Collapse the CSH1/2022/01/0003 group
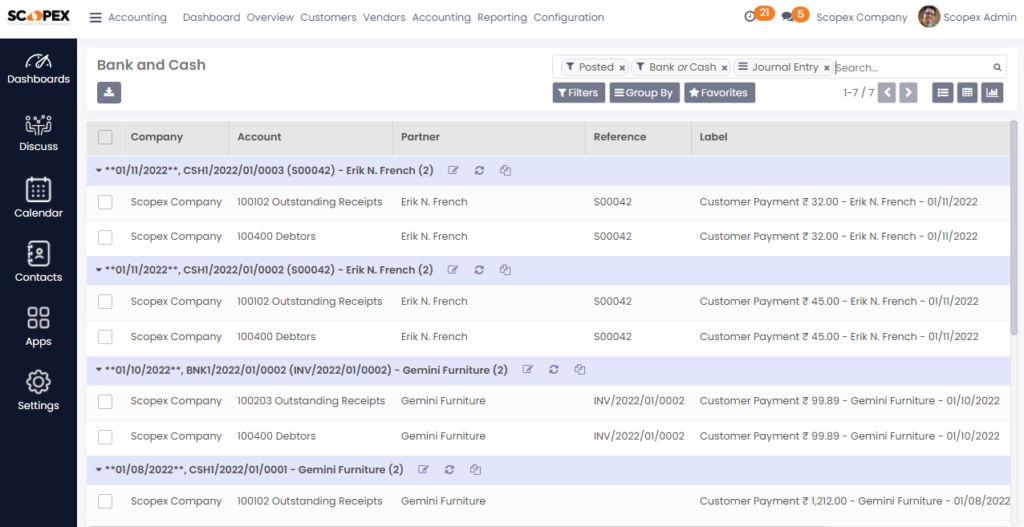This screenshot has width=1024, height=527. 99,170
